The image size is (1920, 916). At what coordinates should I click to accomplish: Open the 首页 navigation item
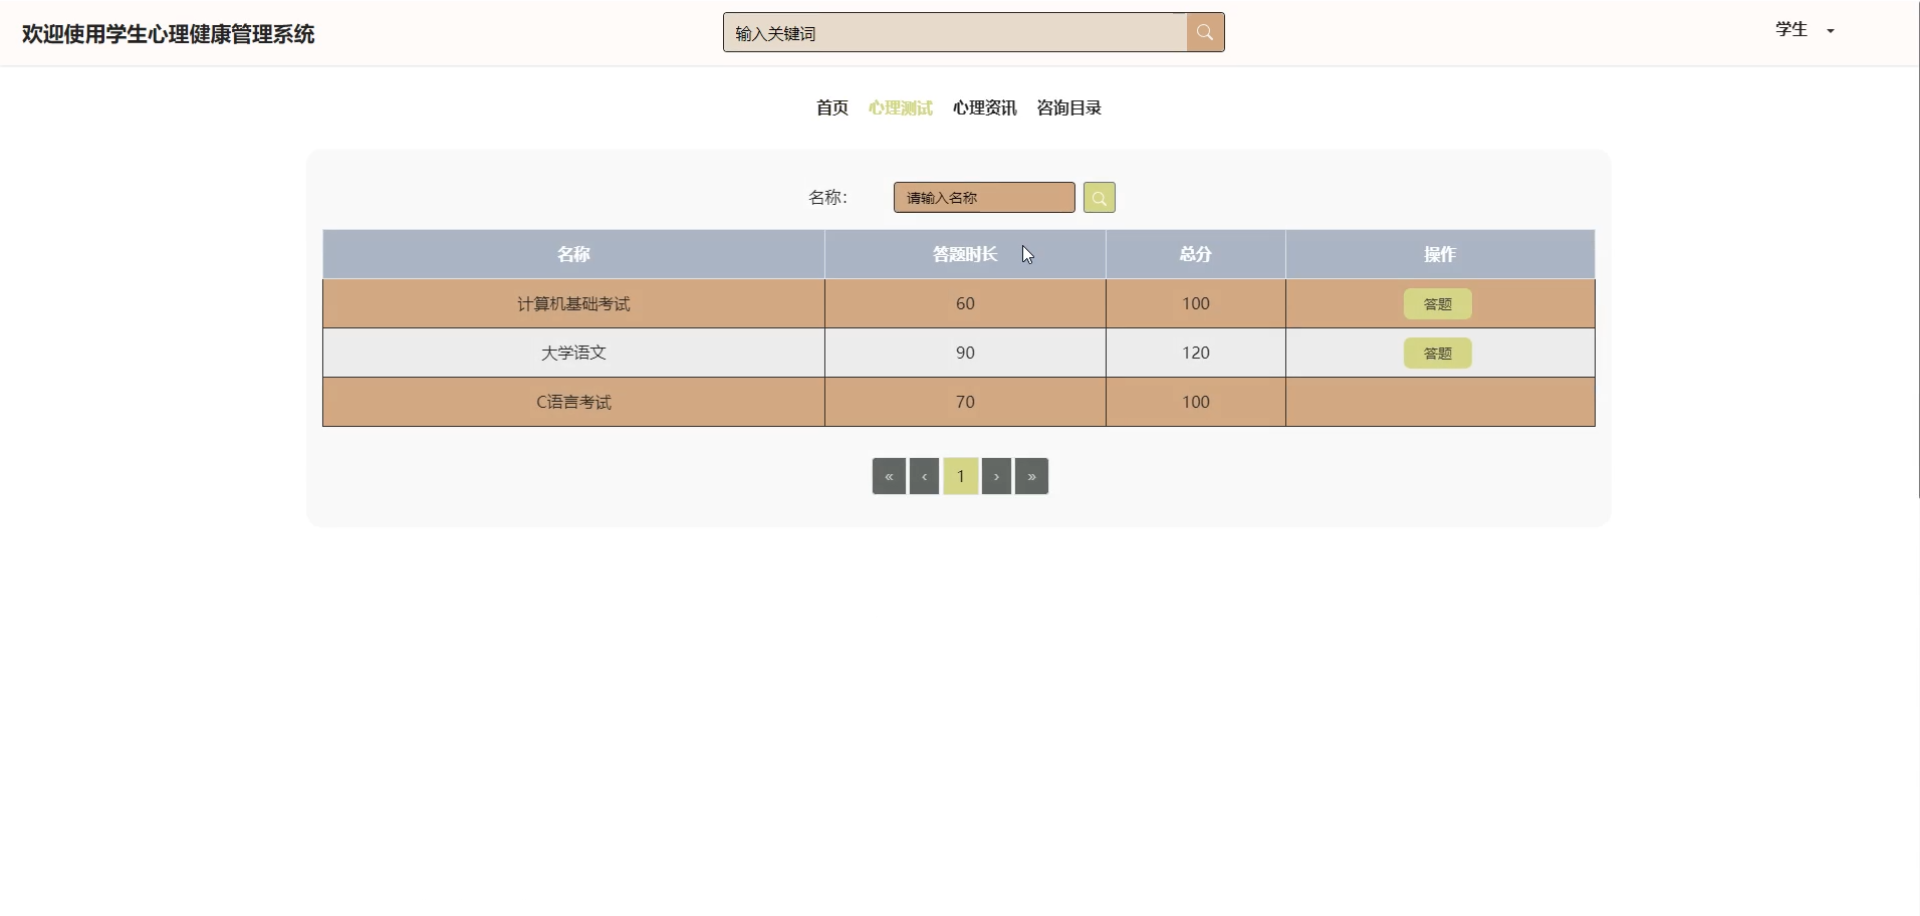pyautogui.click(x=832, y=108)
